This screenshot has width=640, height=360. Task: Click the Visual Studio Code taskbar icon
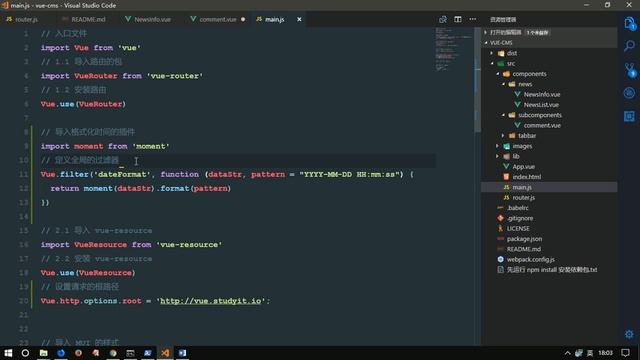165,353
